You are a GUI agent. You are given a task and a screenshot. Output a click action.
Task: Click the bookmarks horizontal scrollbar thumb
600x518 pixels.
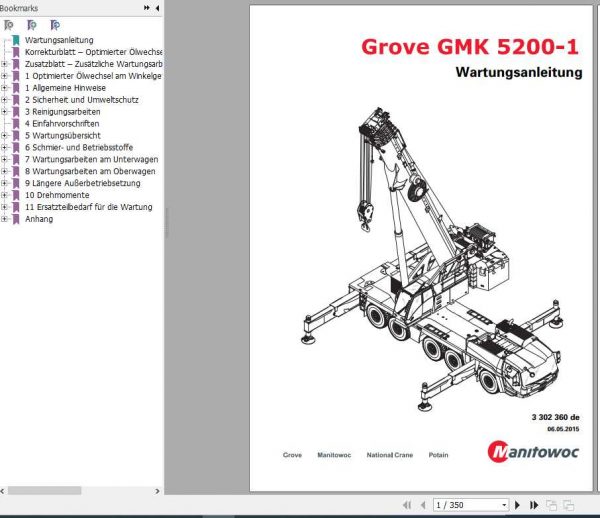tap(45, 490)
